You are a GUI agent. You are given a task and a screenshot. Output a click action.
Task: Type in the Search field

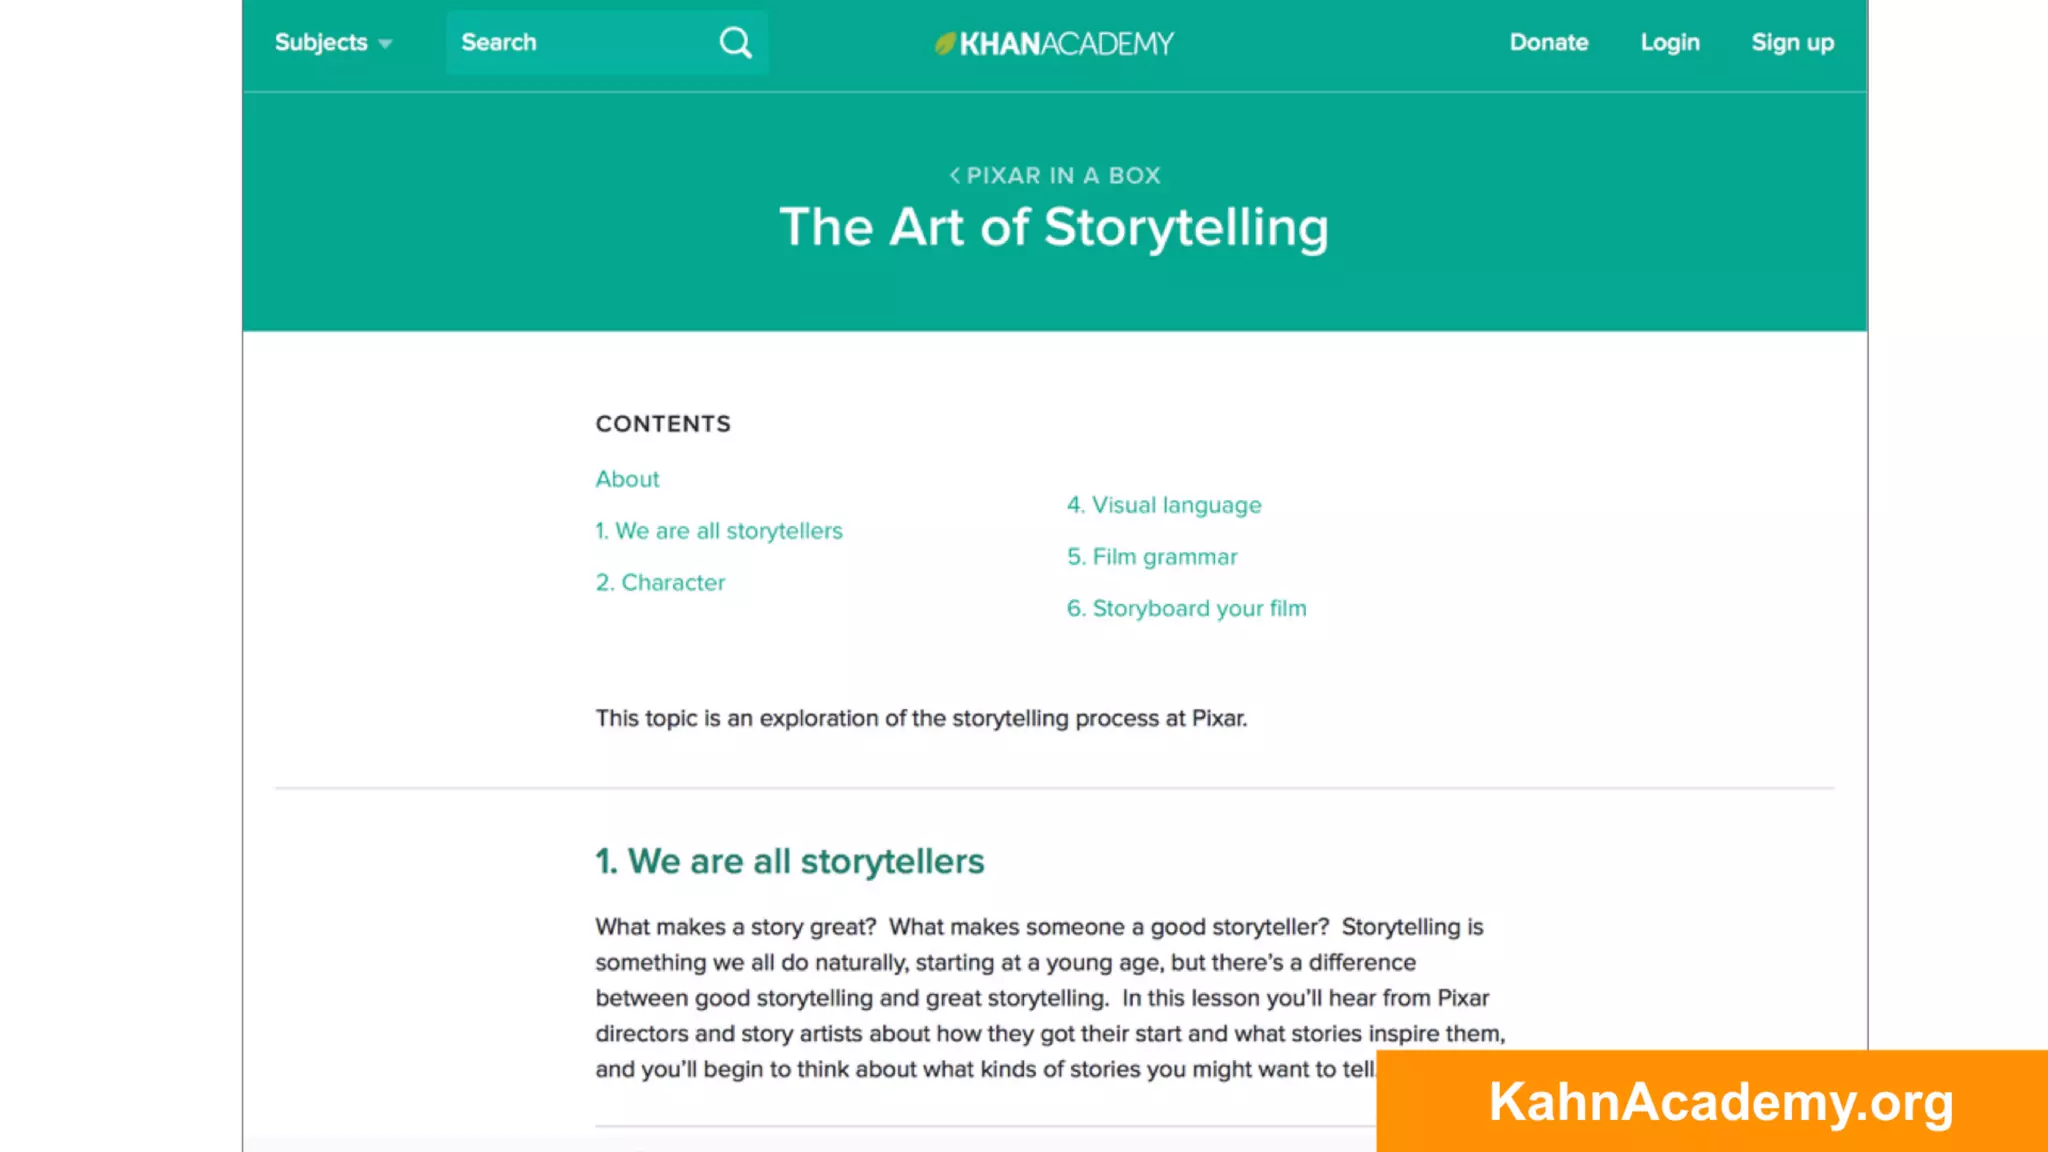click(x=580, y=43)
